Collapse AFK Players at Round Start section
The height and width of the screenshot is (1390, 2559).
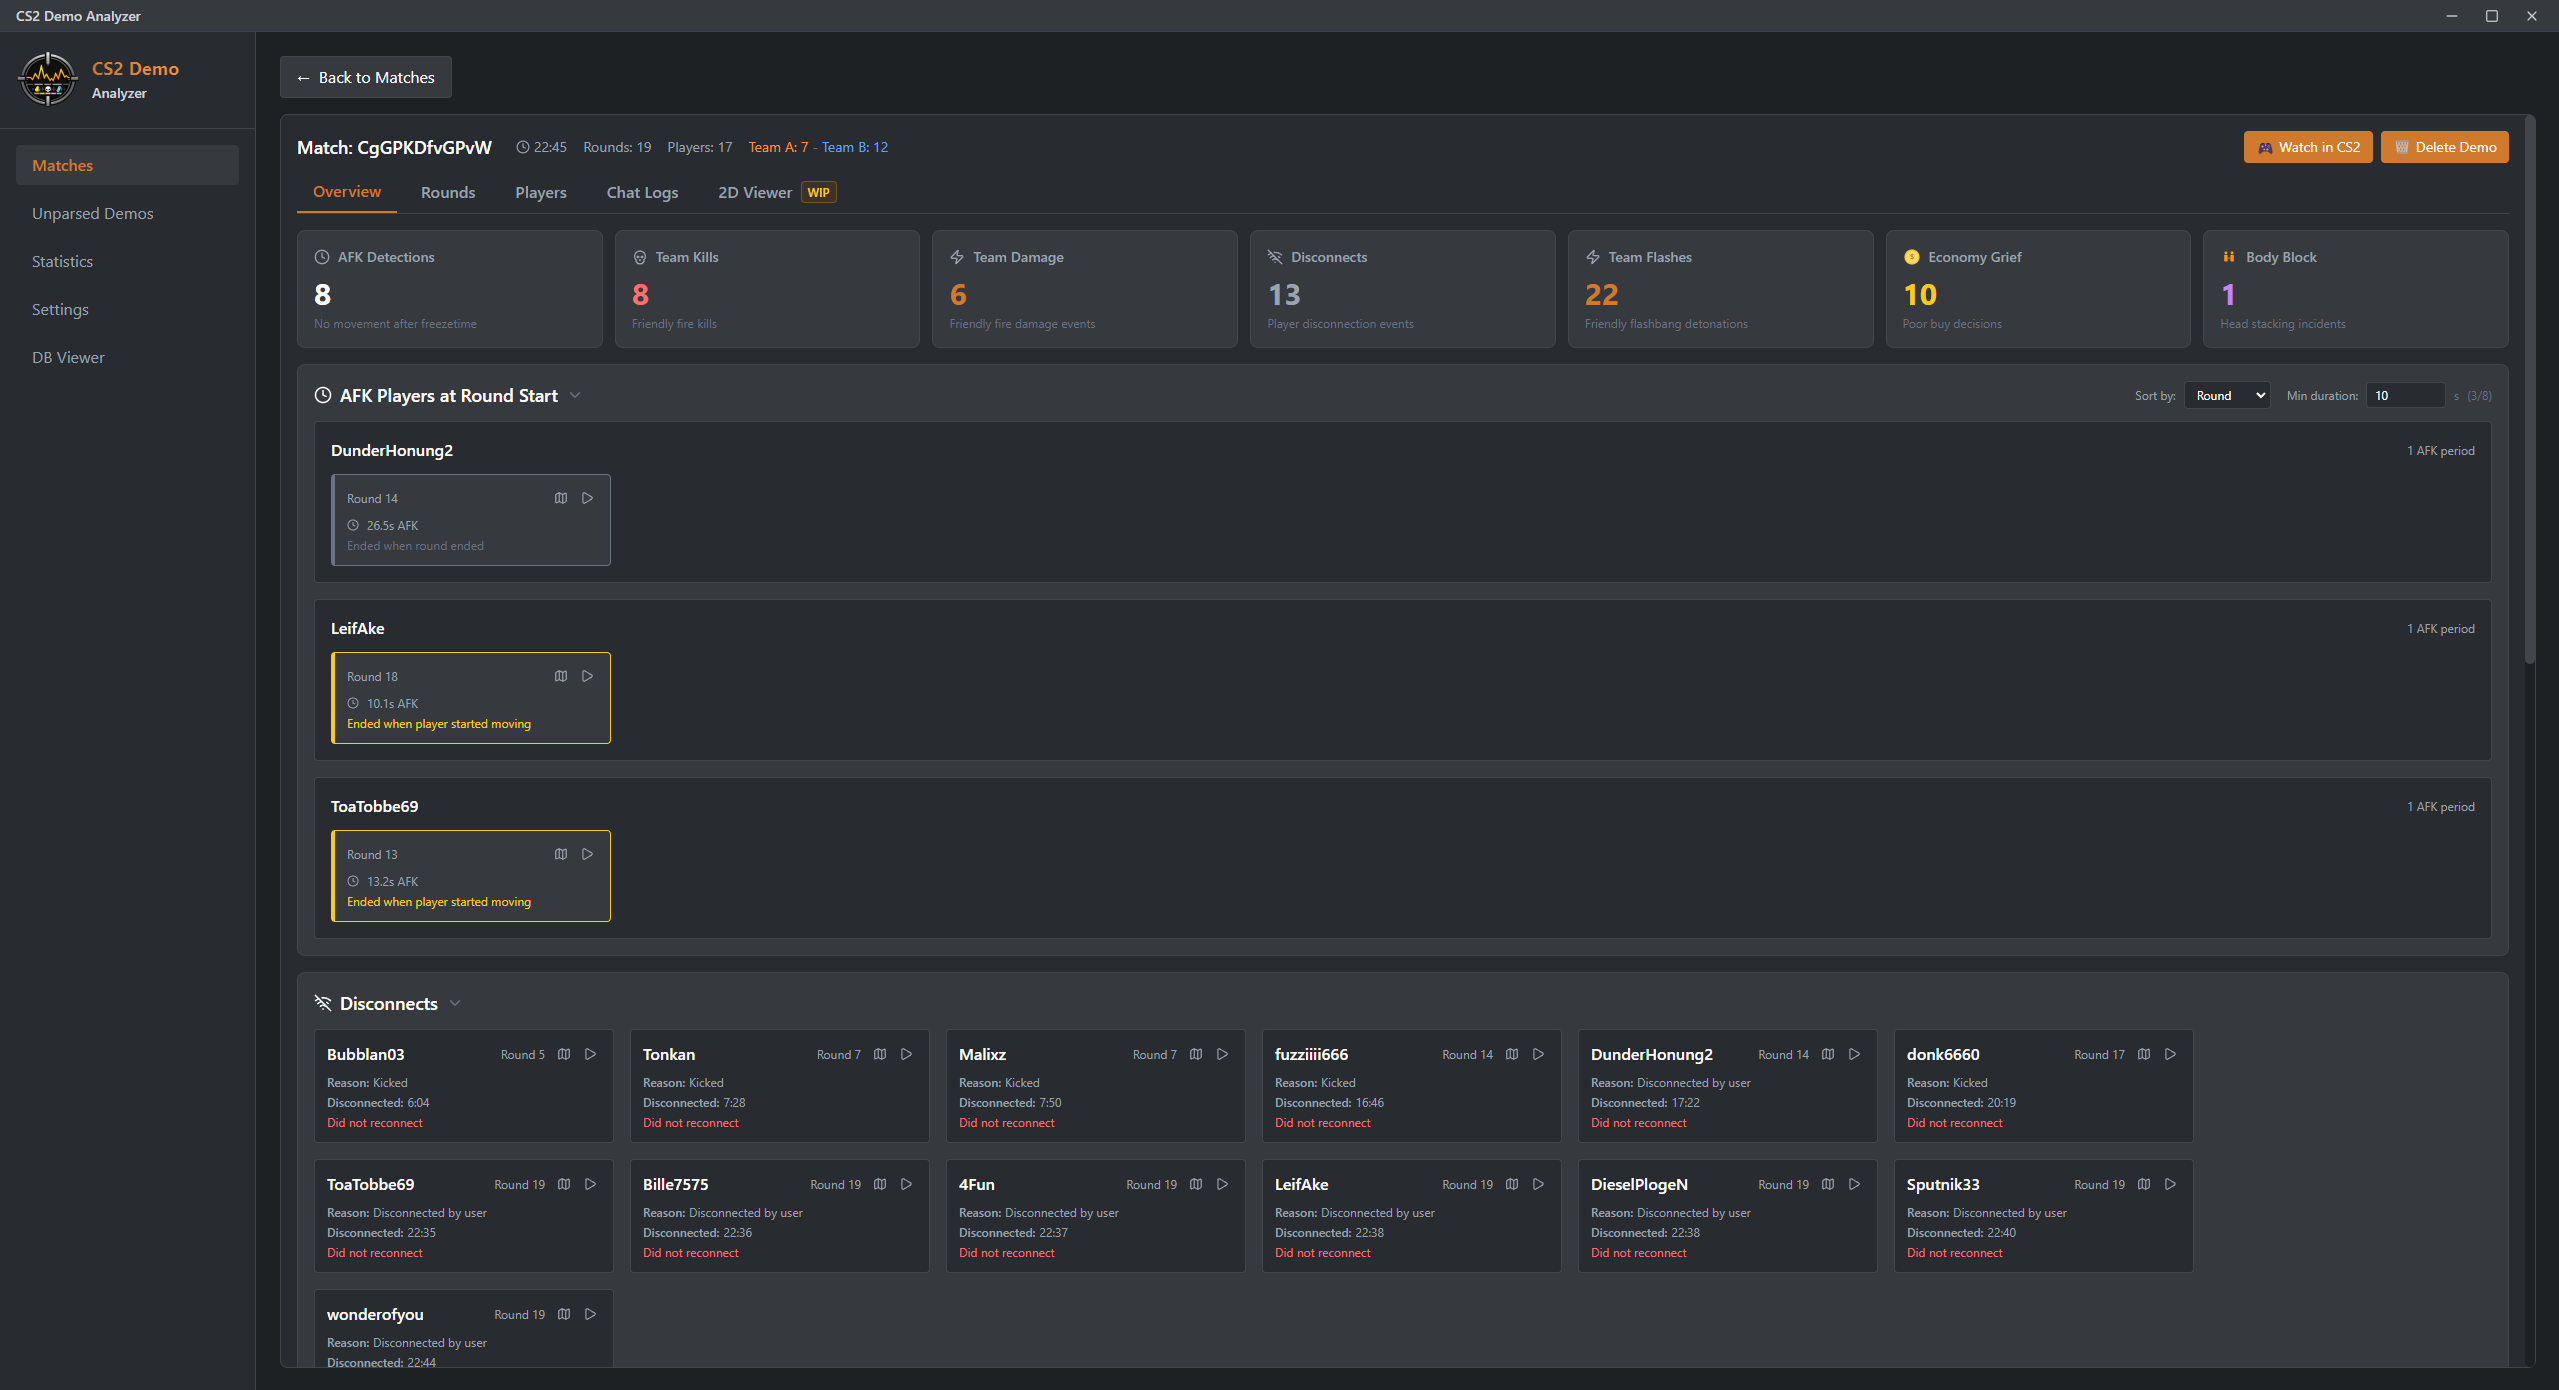pos(575,395)
